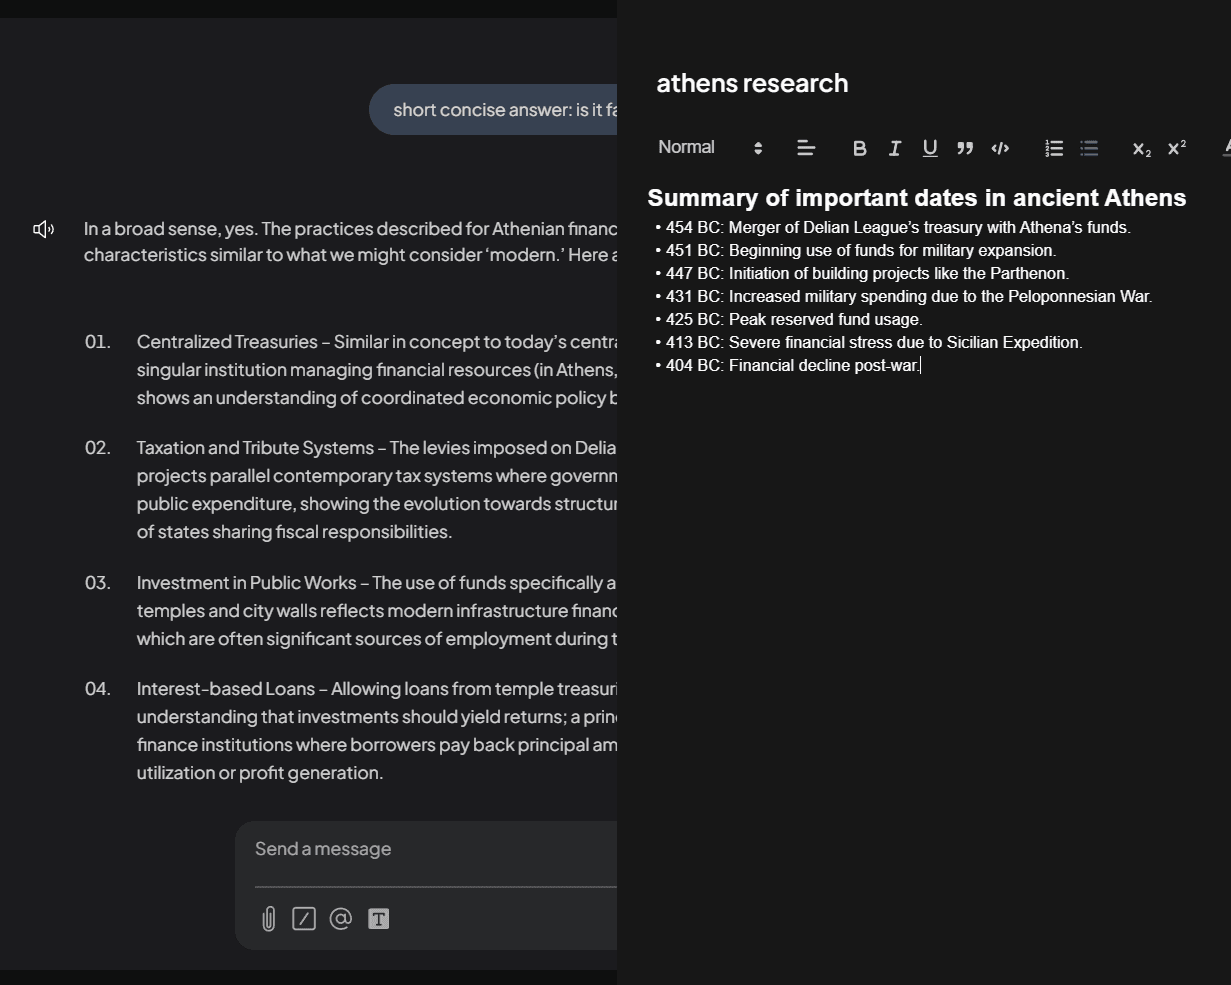This screenshot has width=1231, height=985.
Task: Toggle underline formatting in the editor
Action: (930, 148)
